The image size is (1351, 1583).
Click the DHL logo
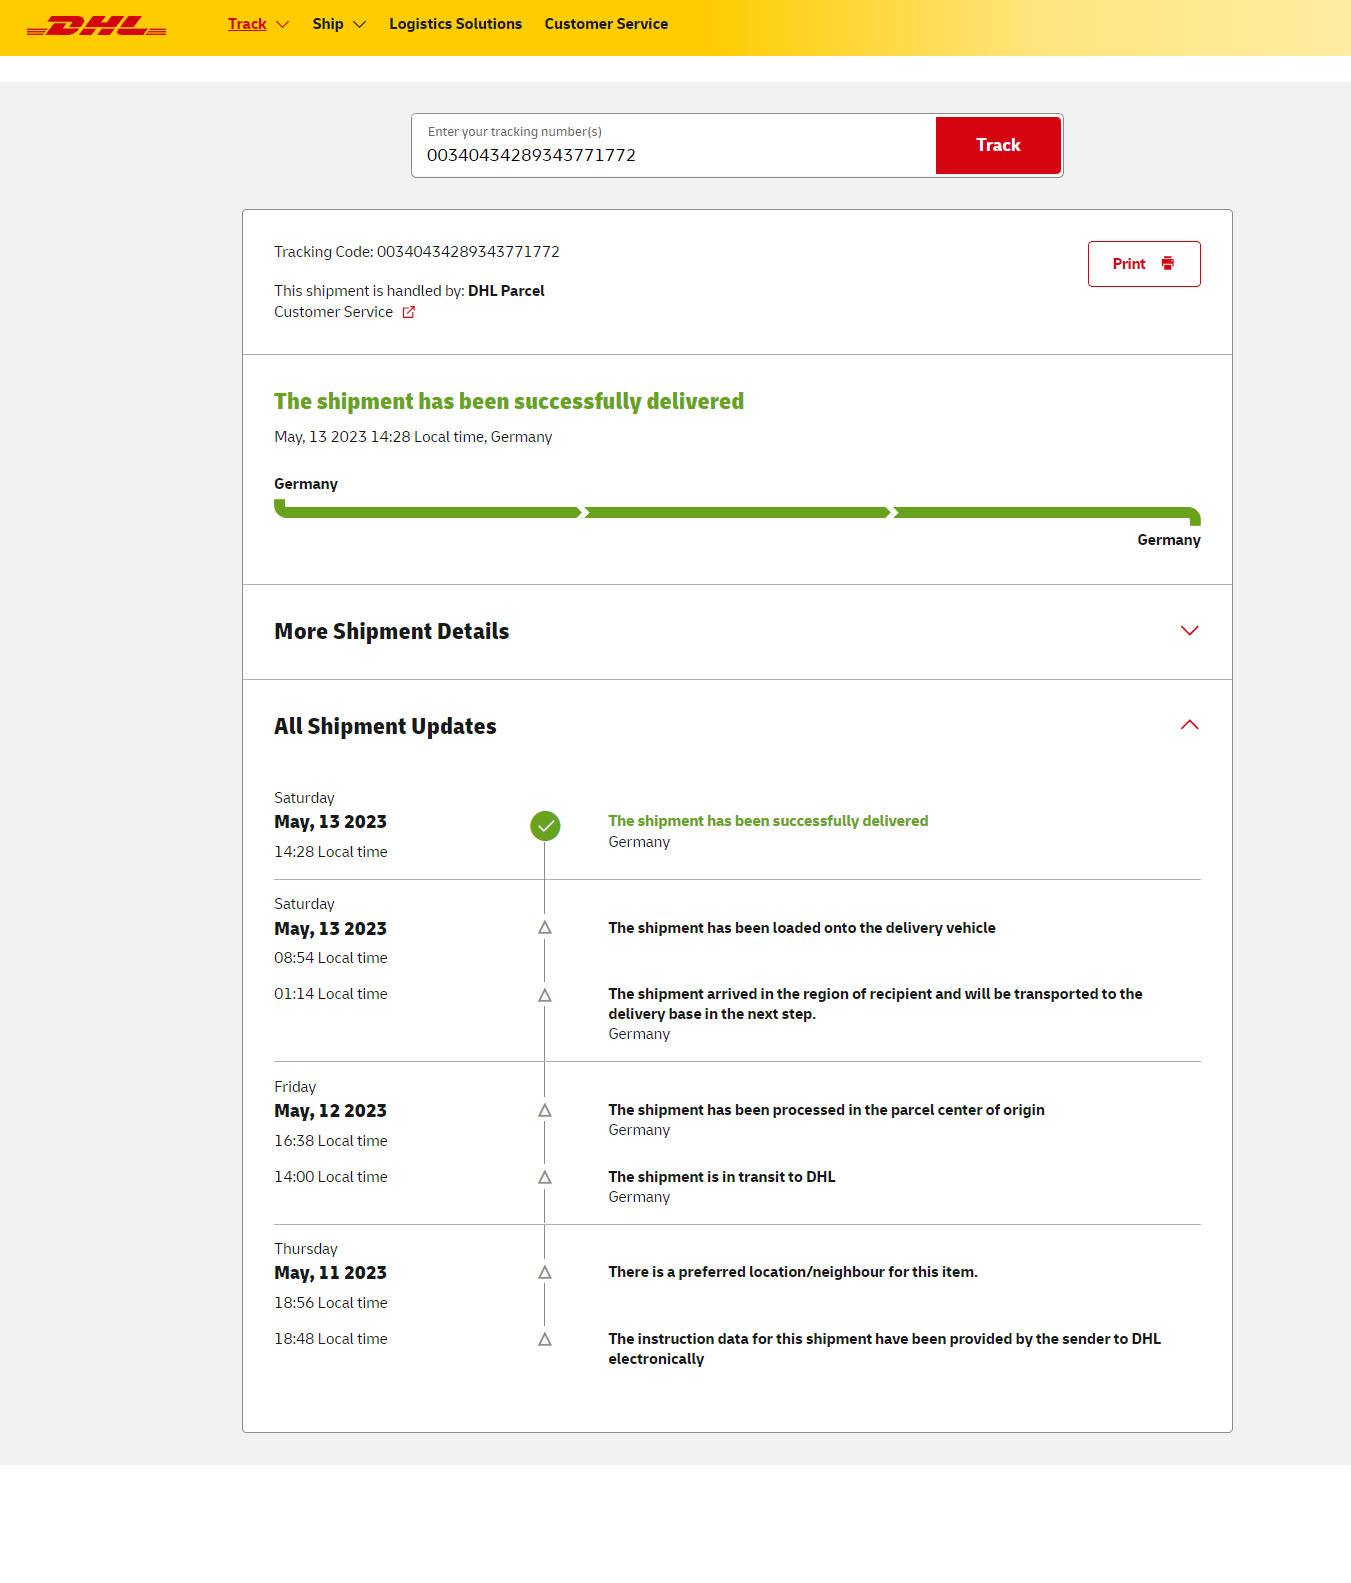(x=96, y=26)
